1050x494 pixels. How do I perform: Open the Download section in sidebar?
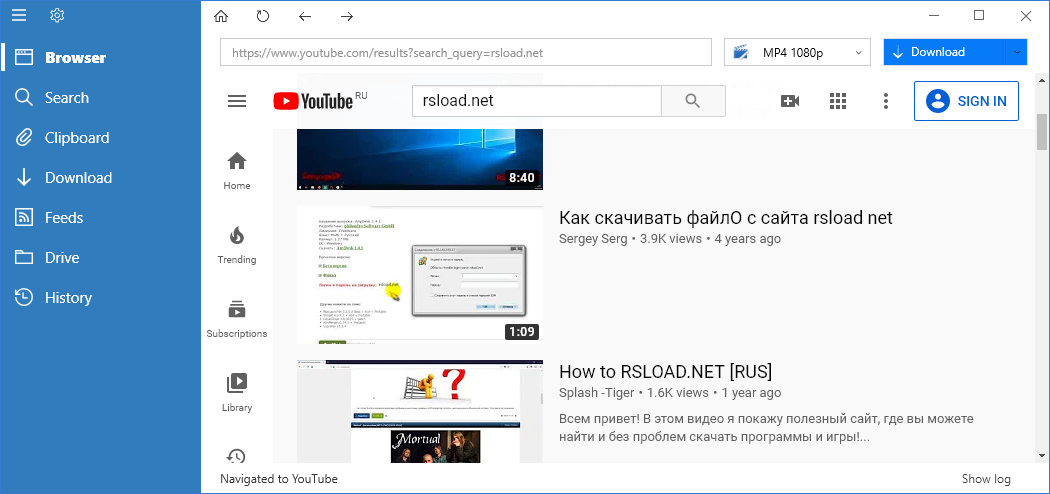point(101,178)
